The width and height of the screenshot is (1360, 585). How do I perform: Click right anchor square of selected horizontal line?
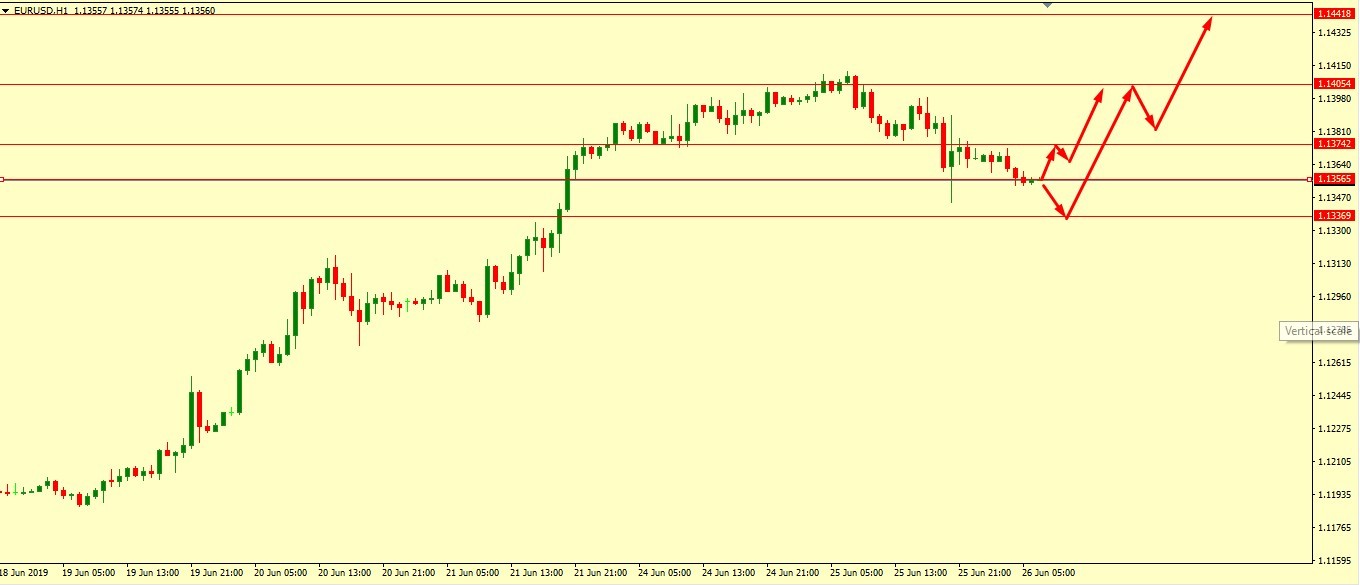(1309, 180)
